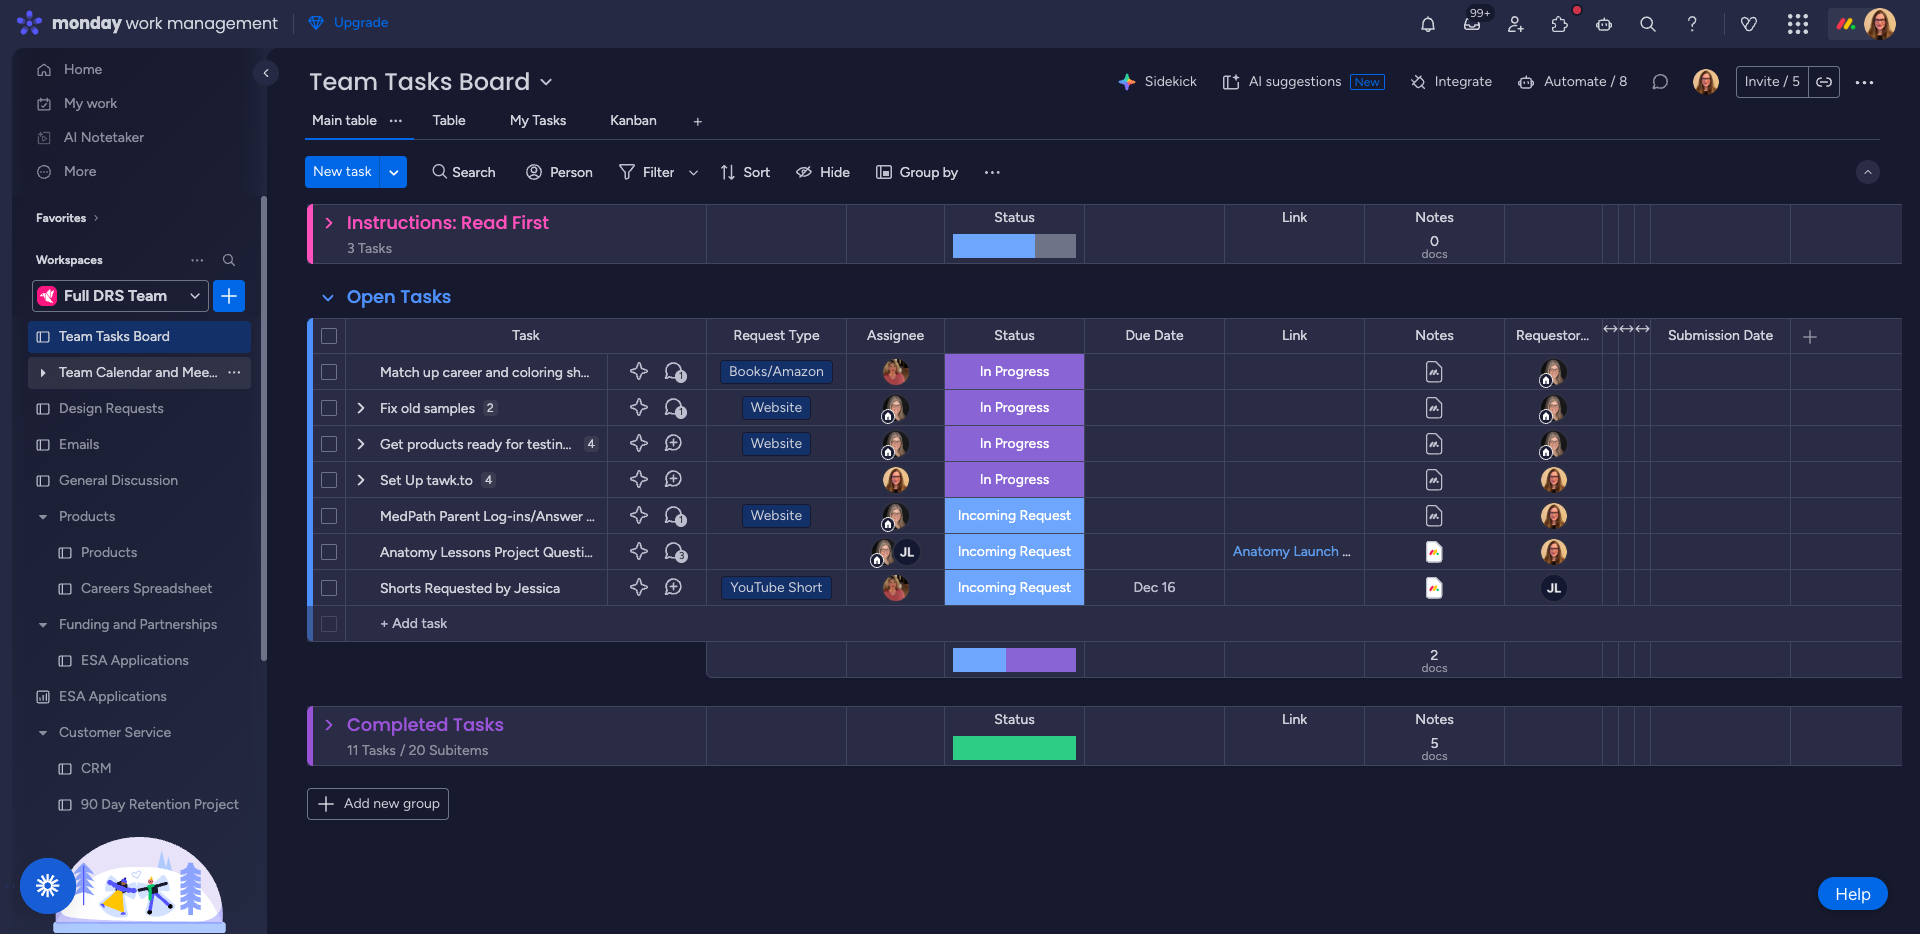Image resolution: width=1920 pixels, height=934 pixels.
Task: Click the board discussion chat bubble icon
Action: 1660,82
